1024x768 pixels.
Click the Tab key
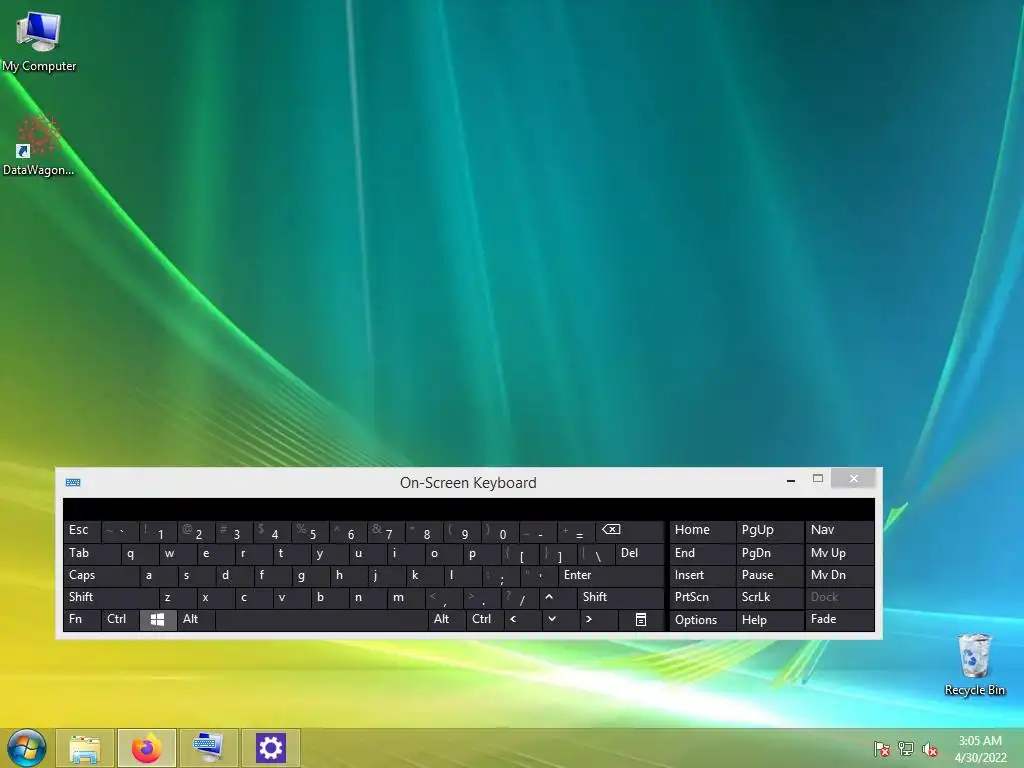[x=91, y=554]
